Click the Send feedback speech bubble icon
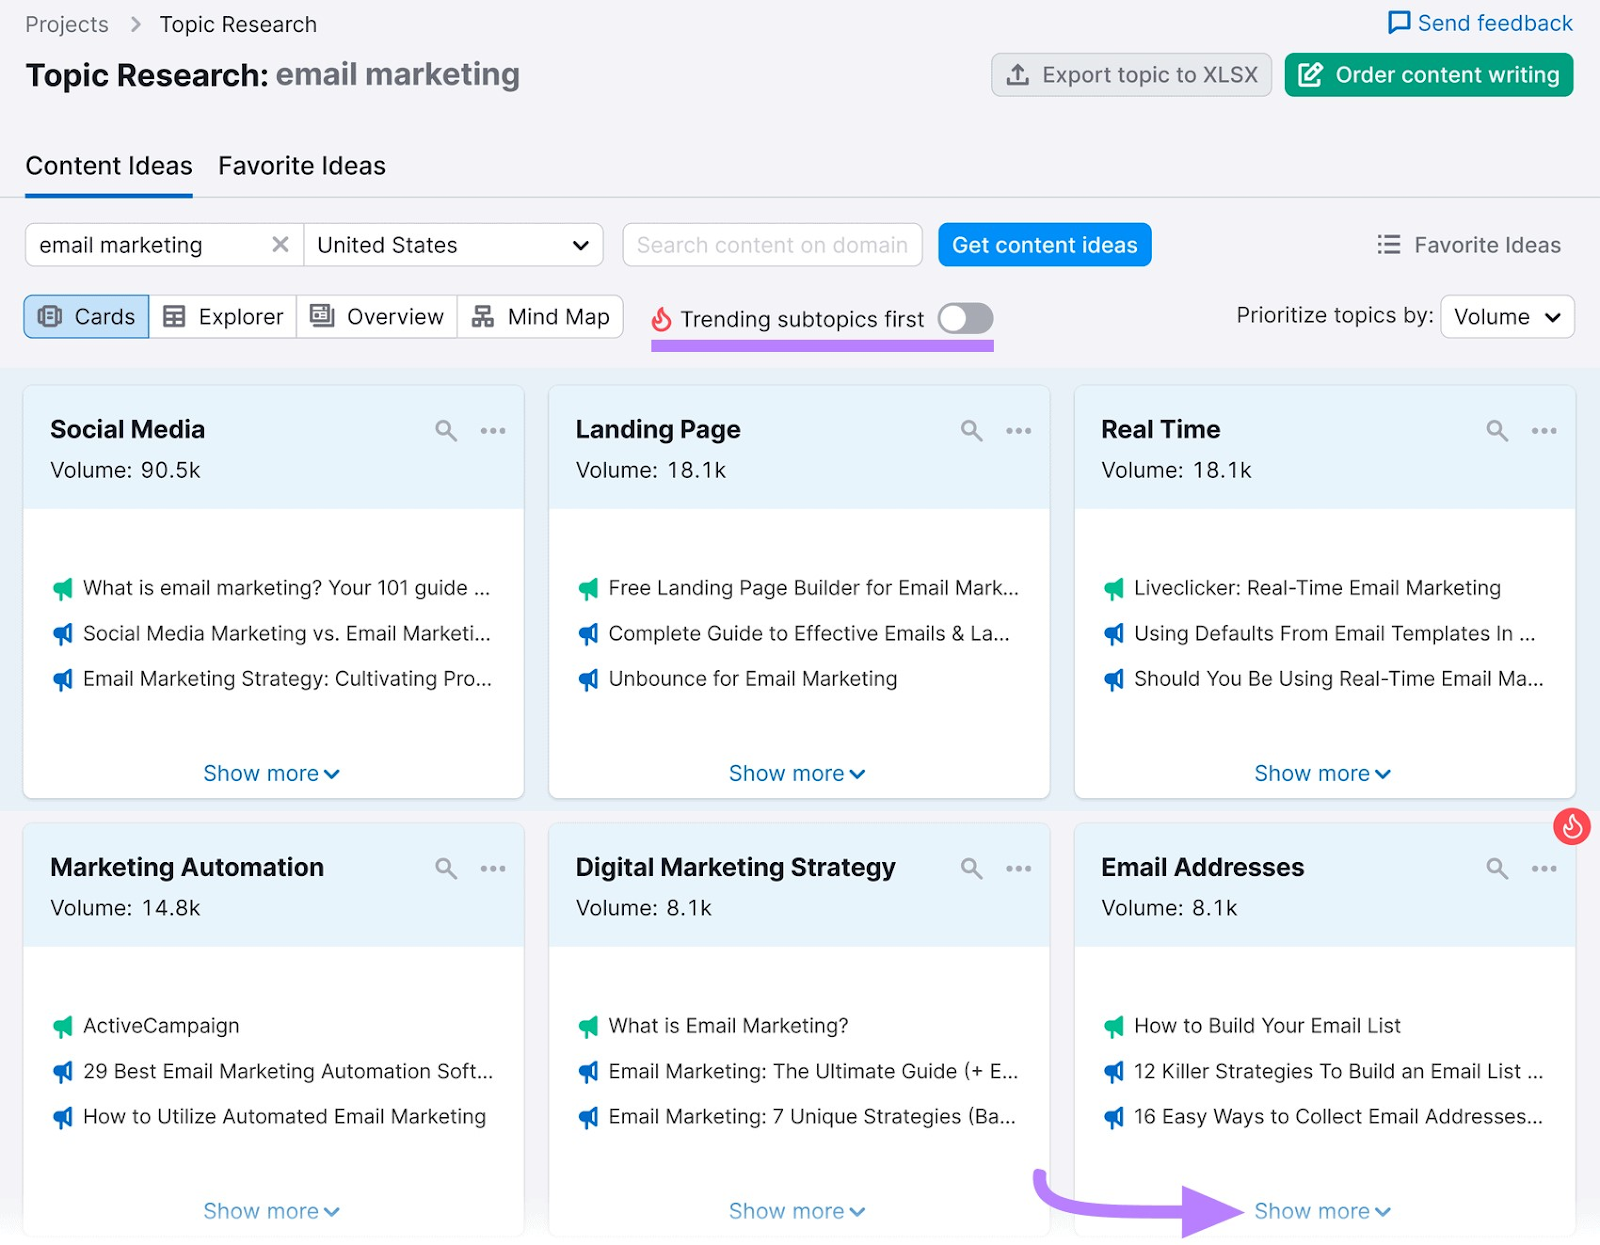Screen dimensions: 1600x1245 click(1399, 22)
